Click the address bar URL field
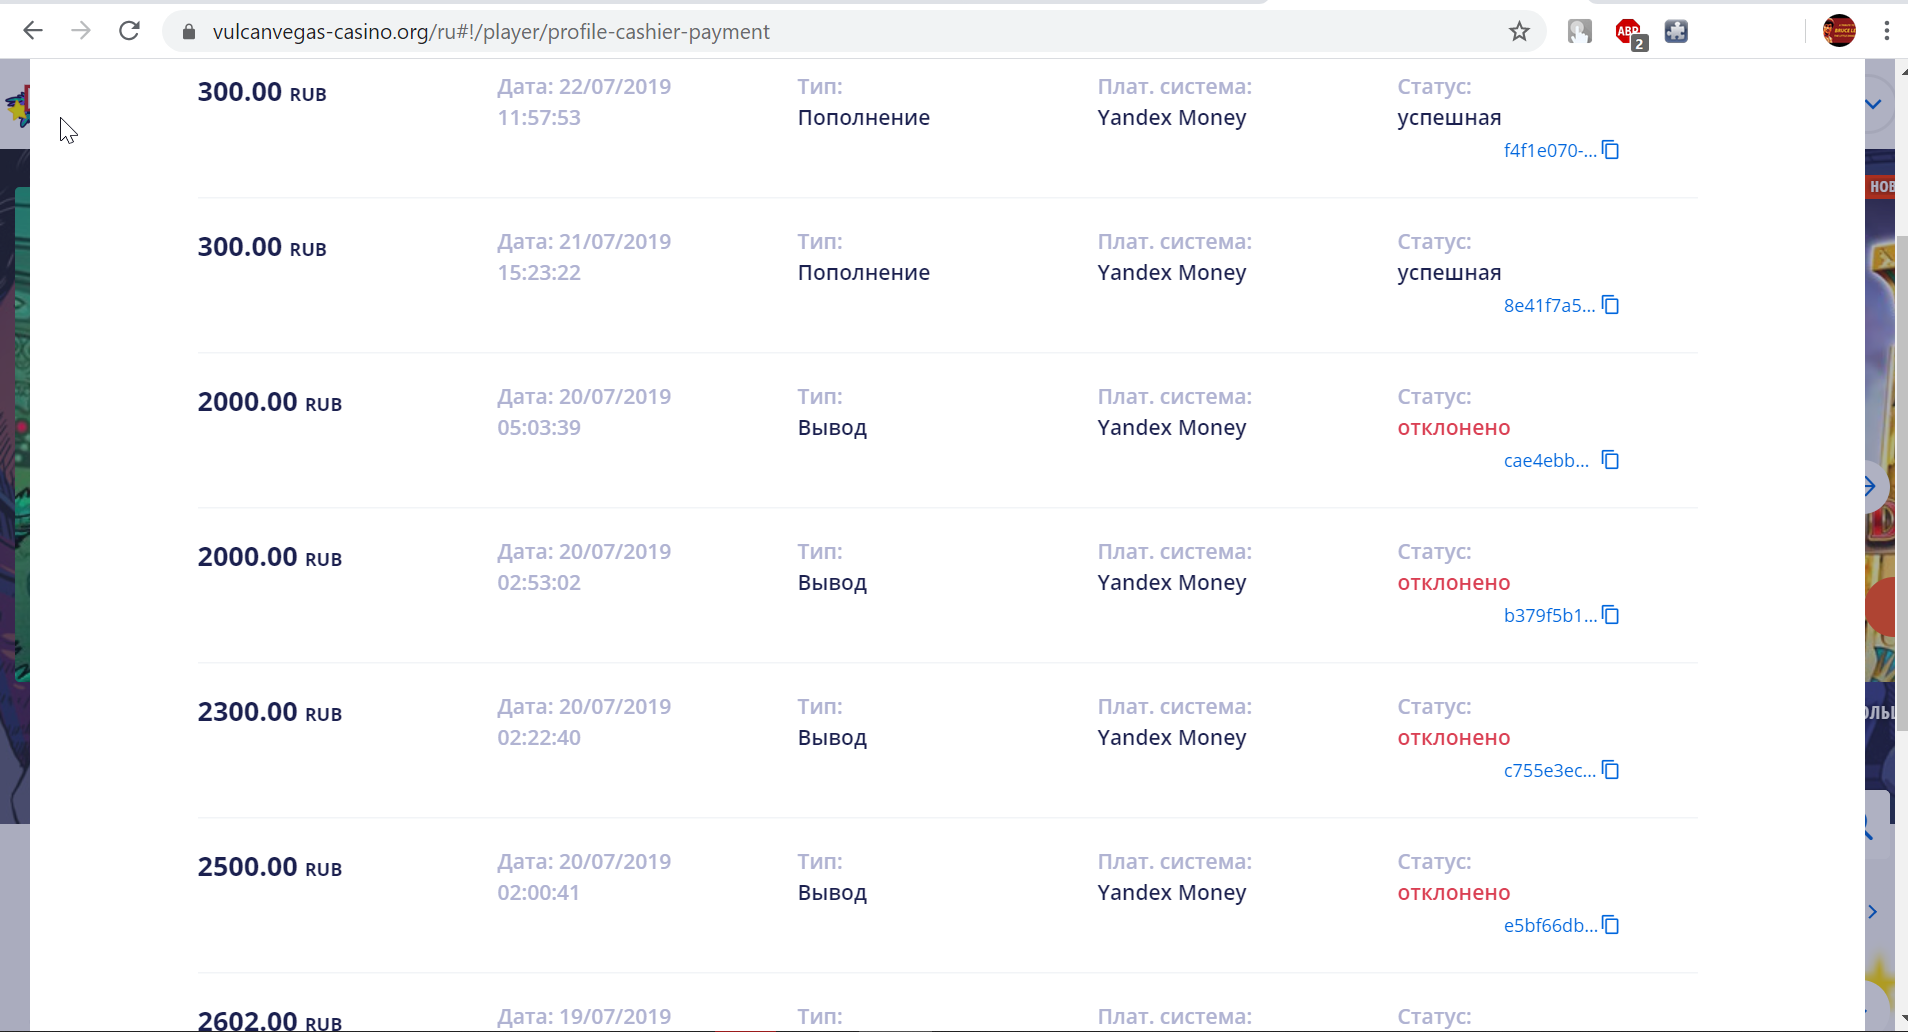The width and height of the screenshot is (1908, 1032). (700, 32)
